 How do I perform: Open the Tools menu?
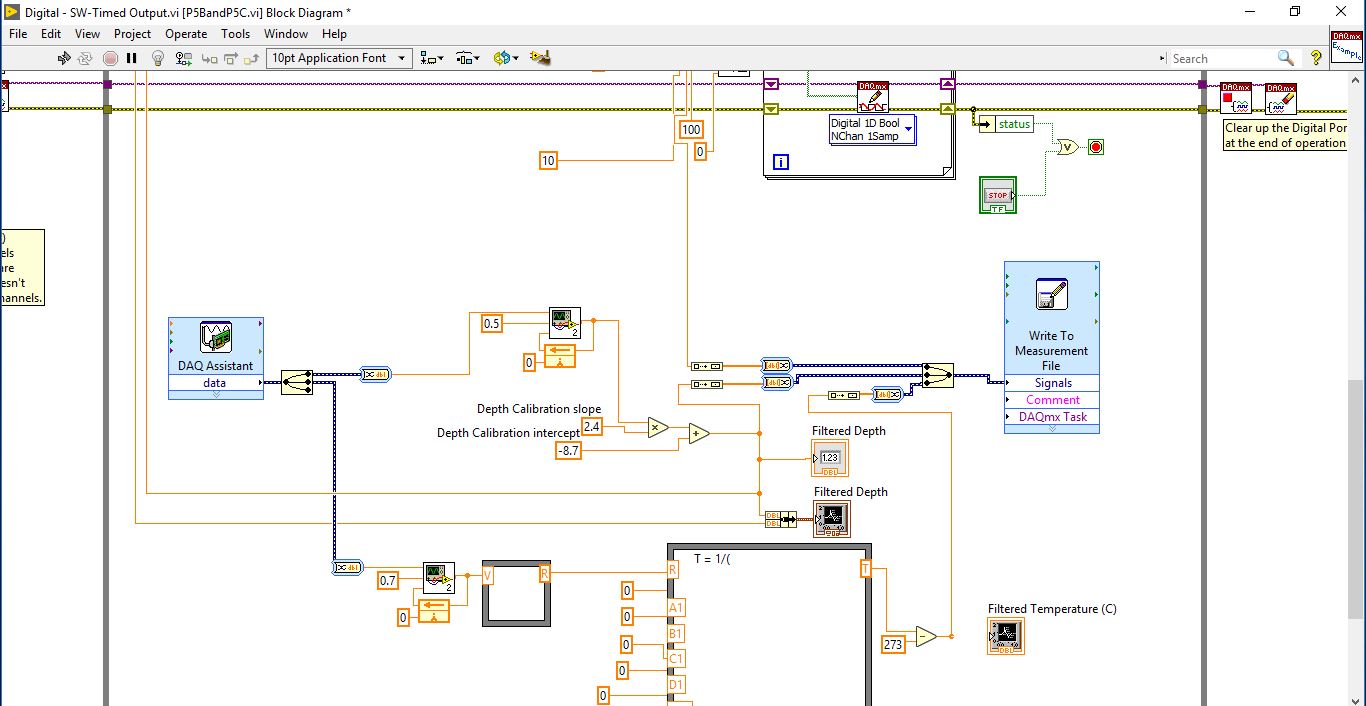(235, 33)
